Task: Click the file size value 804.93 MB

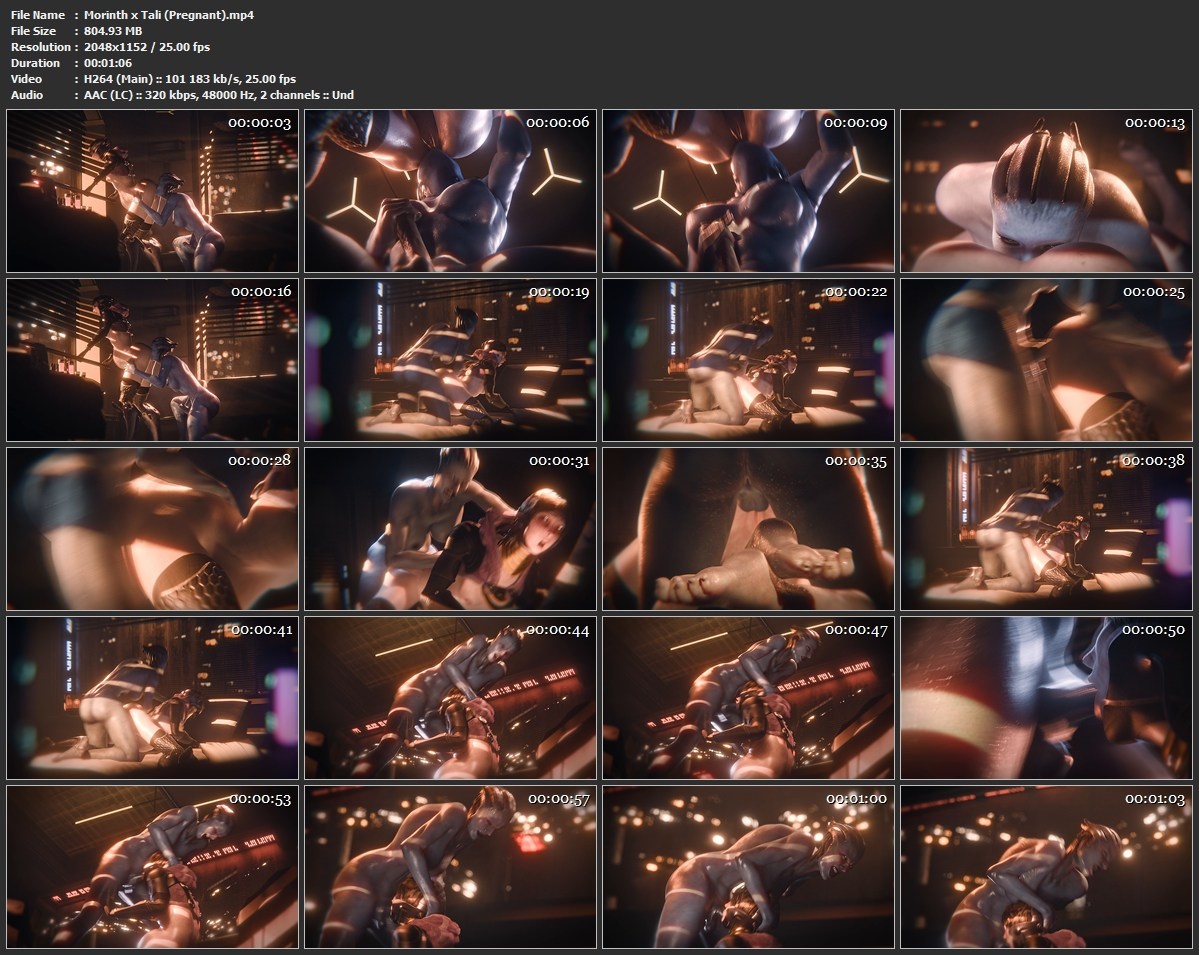Action: (x=113, y=31)
